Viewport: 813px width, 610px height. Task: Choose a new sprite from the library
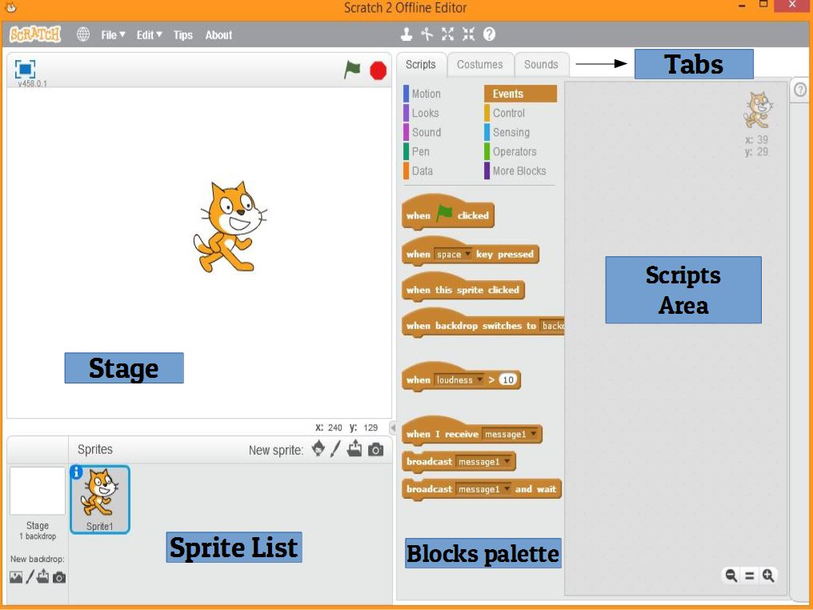[x=318, y=449]
